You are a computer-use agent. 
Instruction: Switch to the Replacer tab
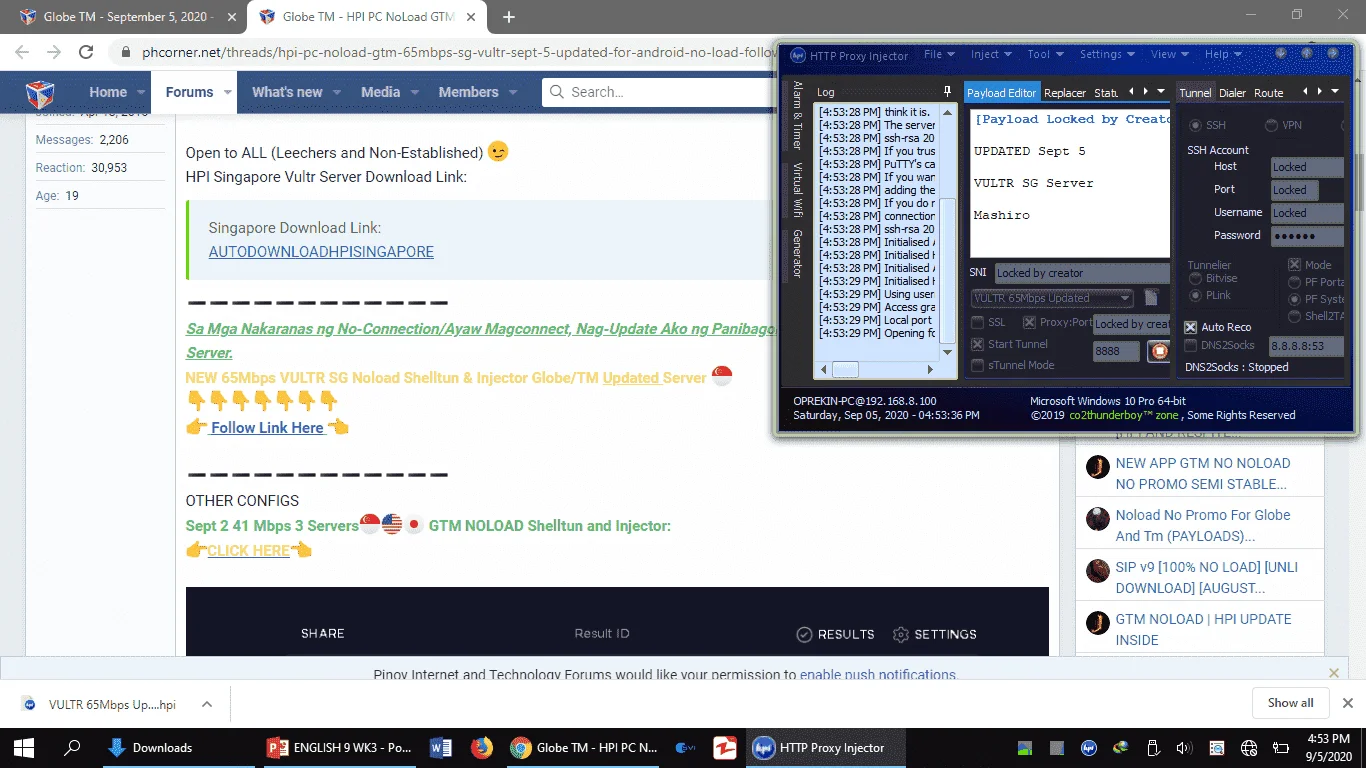point(1064,92)
